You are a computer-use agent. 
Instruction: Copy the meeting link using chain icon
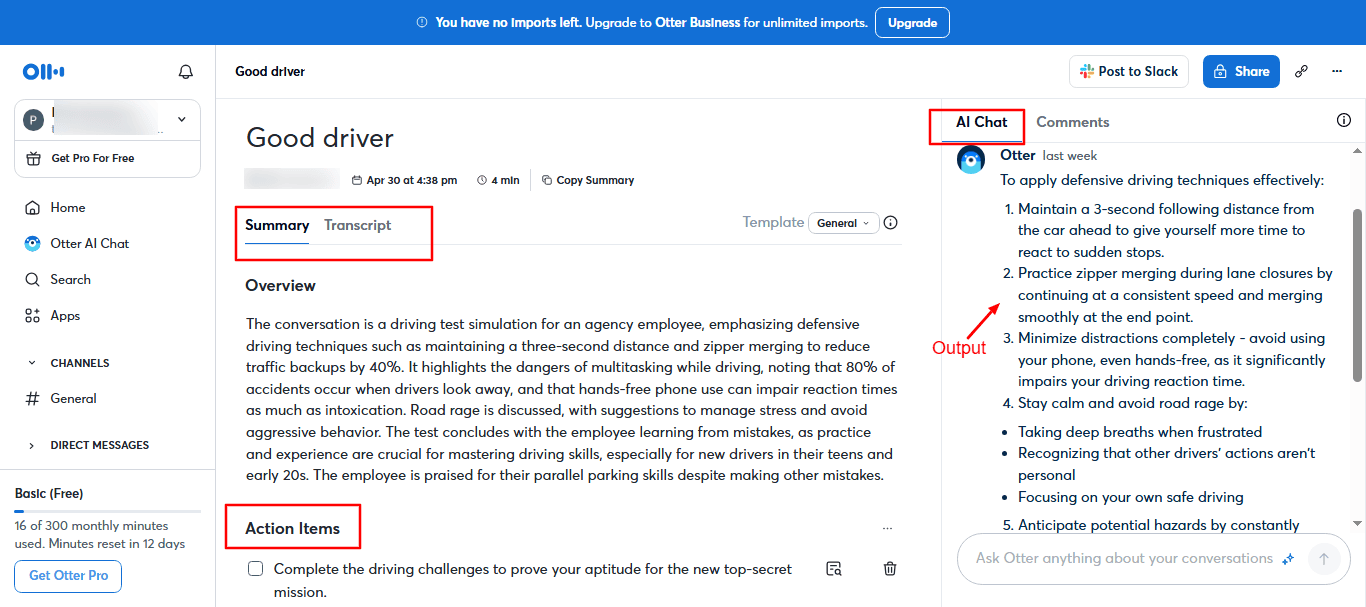(1302, 72)
